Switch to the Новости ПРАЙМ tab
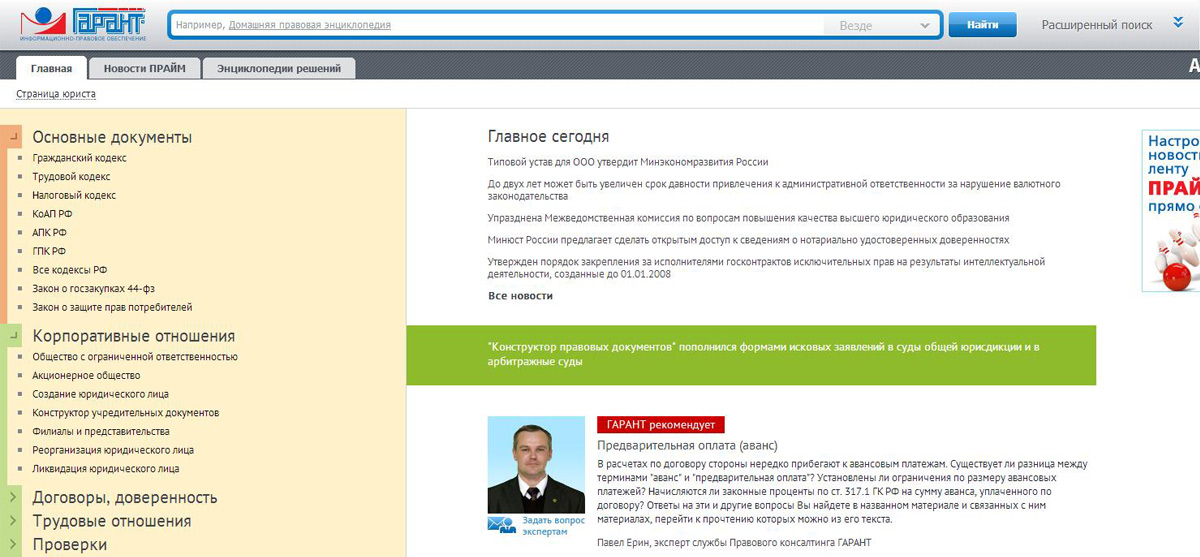The image size is (1200, 557). click(x=145, y=69)
